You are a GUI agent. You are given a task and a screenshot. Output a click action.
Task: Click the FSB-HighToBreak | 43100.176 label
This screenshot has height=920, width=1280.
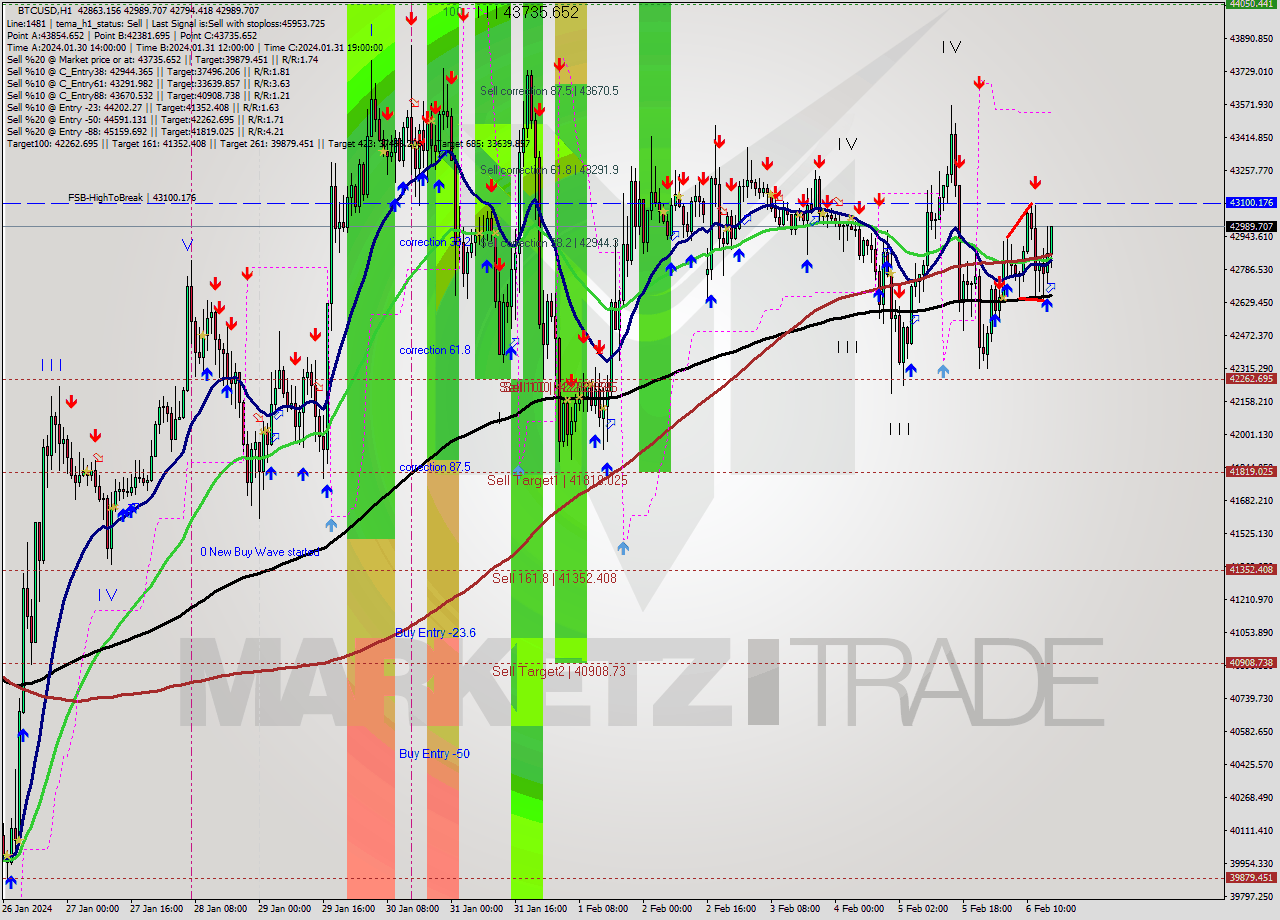click(132, 198)
